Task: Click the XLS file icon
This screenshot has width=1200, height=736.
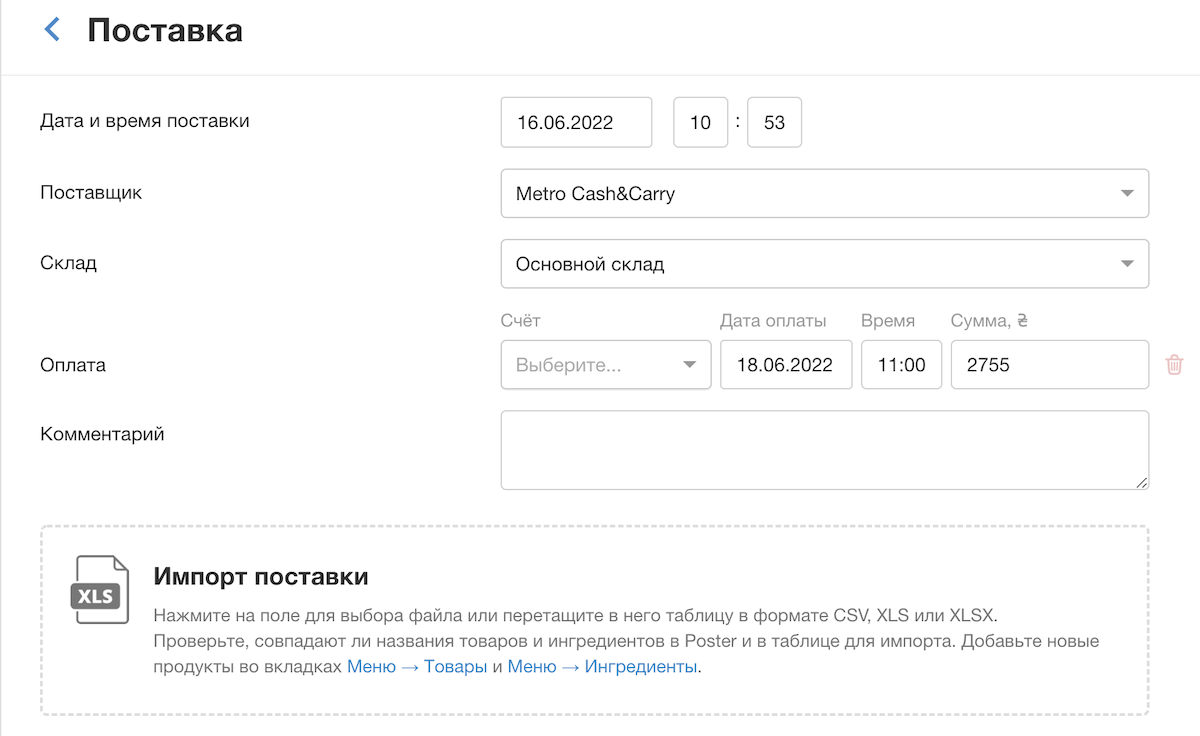Action: tap(100, 590)
